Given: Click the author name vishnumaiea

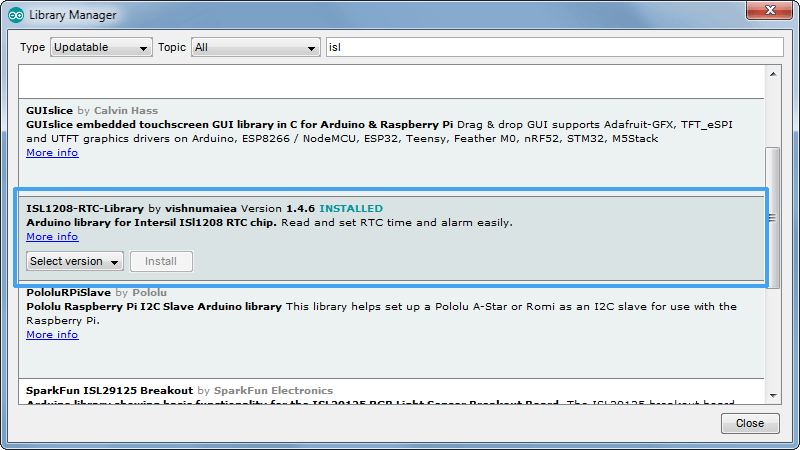Looking at the screenshot, I should click(x=201, y=209).
